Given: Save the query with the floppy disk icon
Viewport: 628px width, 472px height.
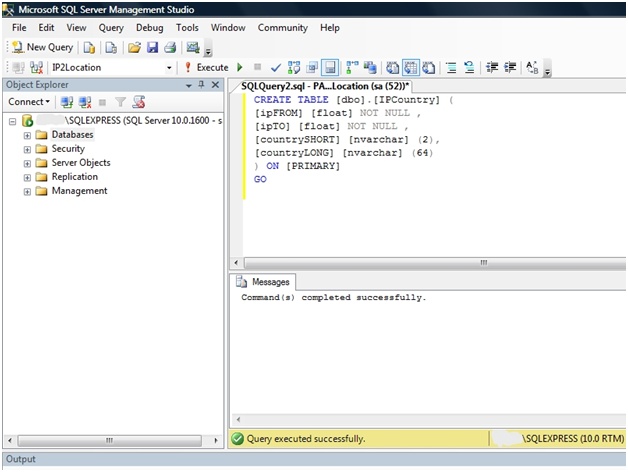Looking at the screenshot, I should [x=153, y=48].
